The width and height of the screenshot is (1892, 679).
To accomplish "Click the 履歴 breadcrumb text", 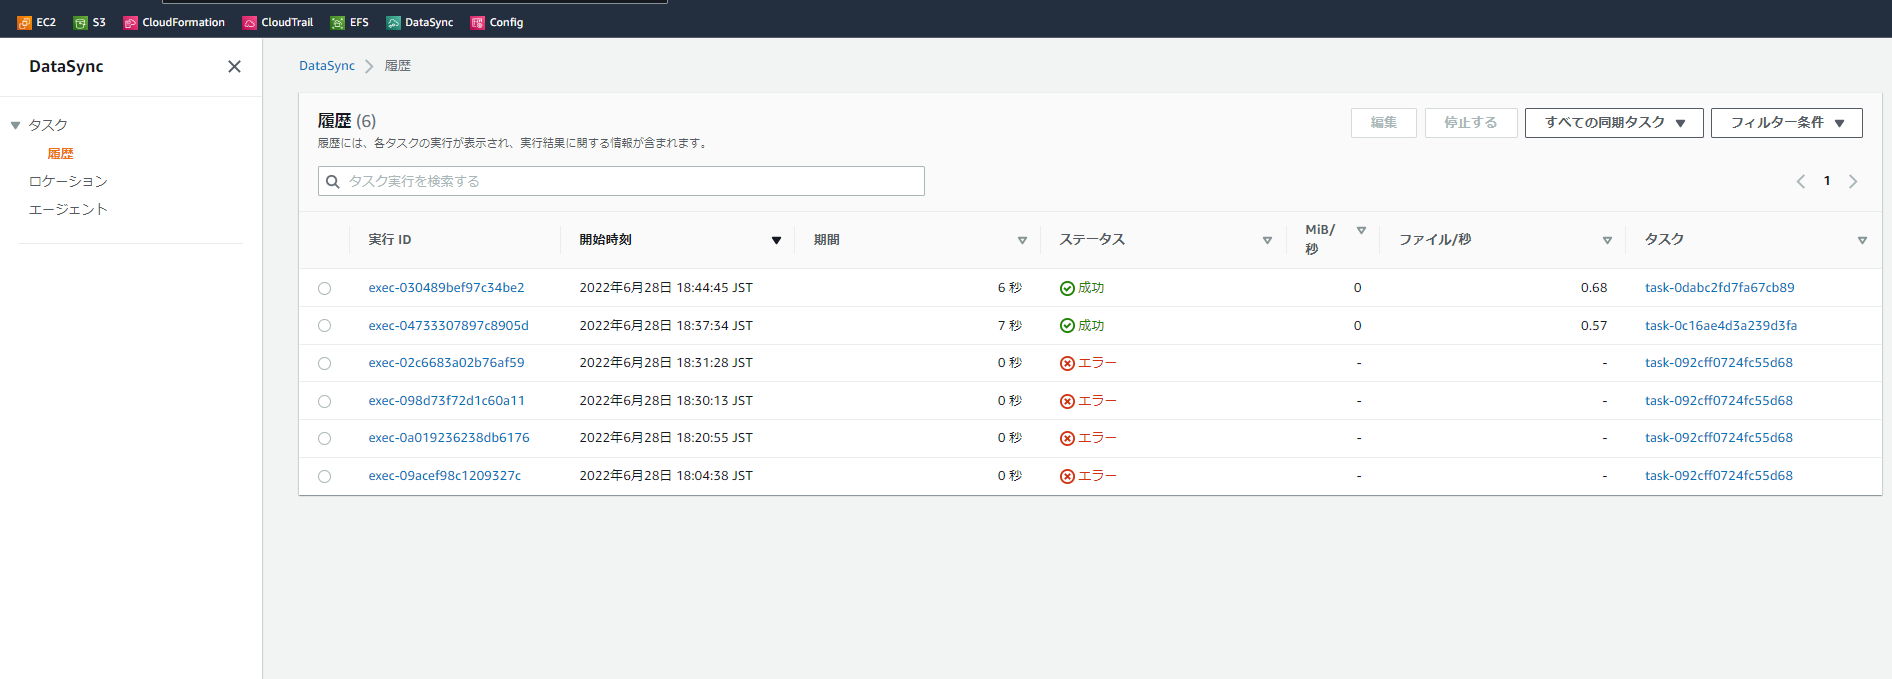I will (398, 65).
